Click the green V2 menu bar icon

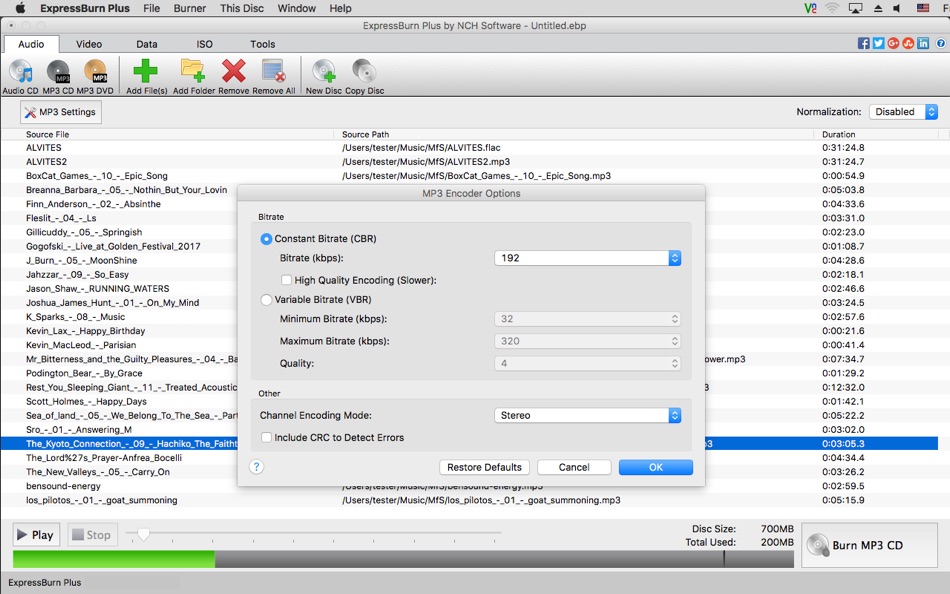(810, 8)
